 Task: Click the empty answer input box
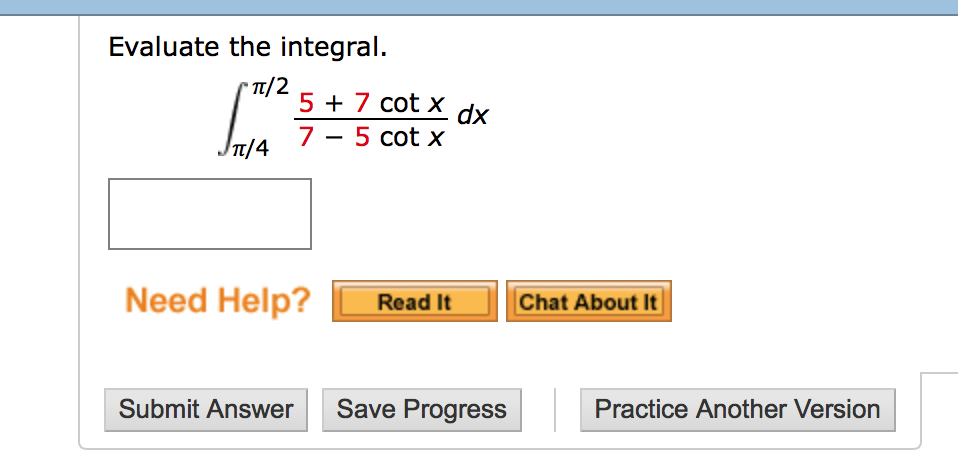(x=210, y=214)
